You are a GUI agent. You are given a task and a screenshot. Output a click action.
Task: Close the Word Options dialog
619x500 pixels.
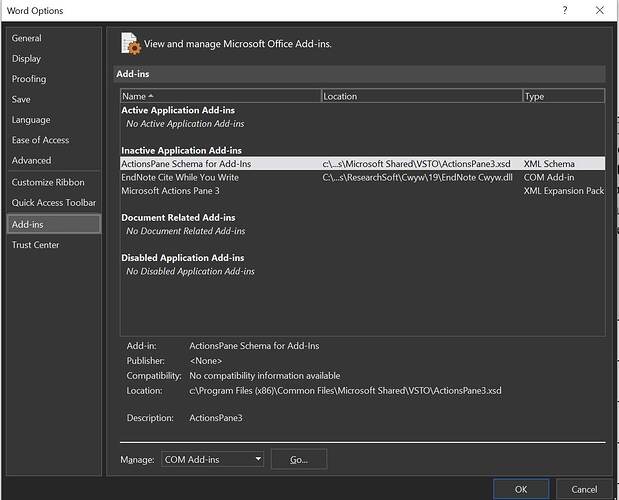600,10
